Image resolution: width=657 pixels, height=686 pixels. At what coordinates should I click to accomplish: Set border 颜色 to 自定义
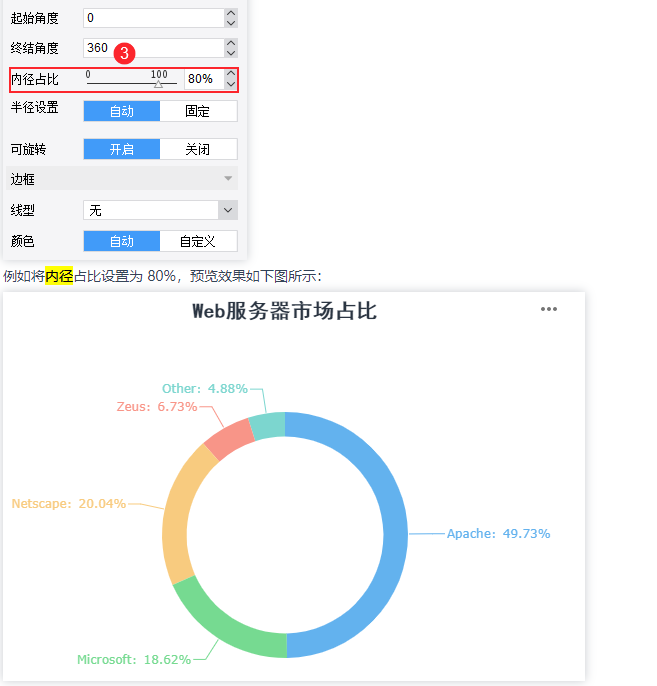[x=198, y=241]
